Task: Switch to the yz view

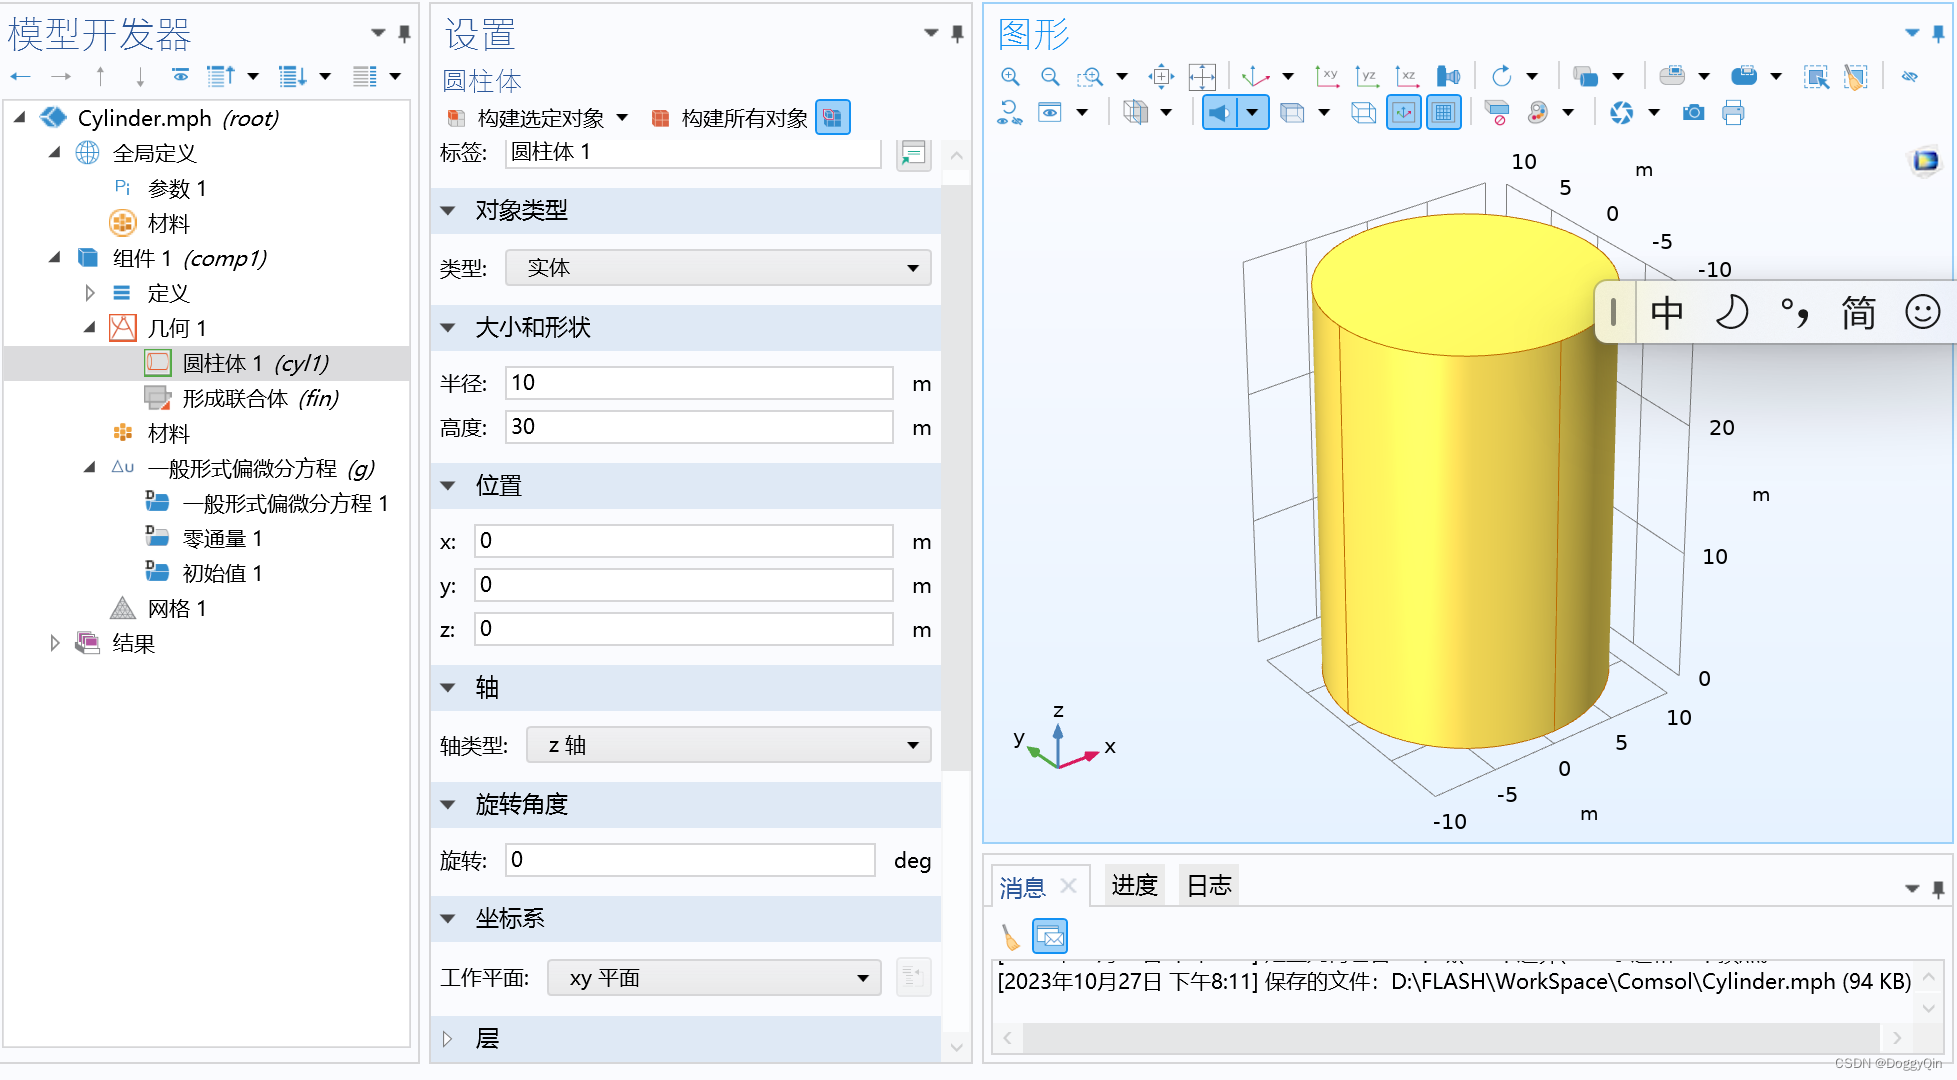Action: click(x=1366, y=76)
